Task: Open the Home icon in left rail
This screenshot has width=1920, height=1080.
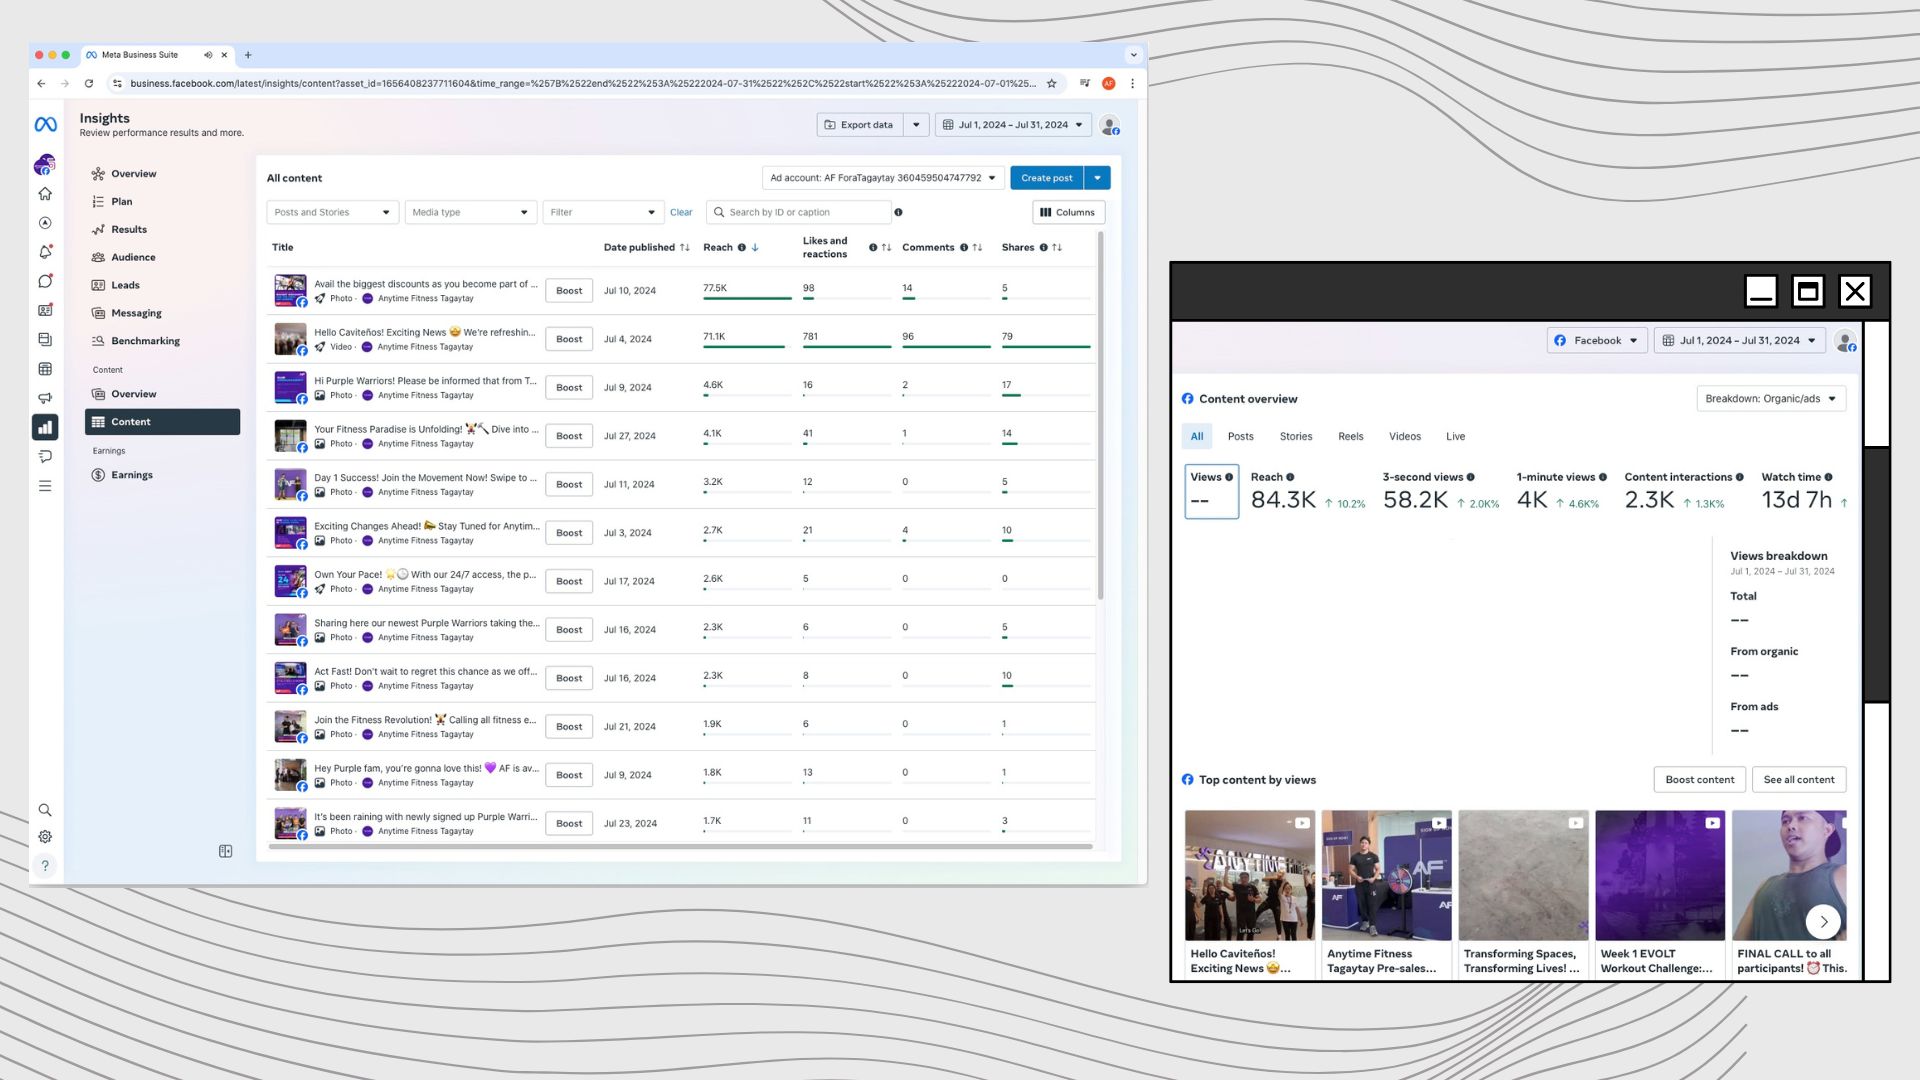Action: pos(45,194)
